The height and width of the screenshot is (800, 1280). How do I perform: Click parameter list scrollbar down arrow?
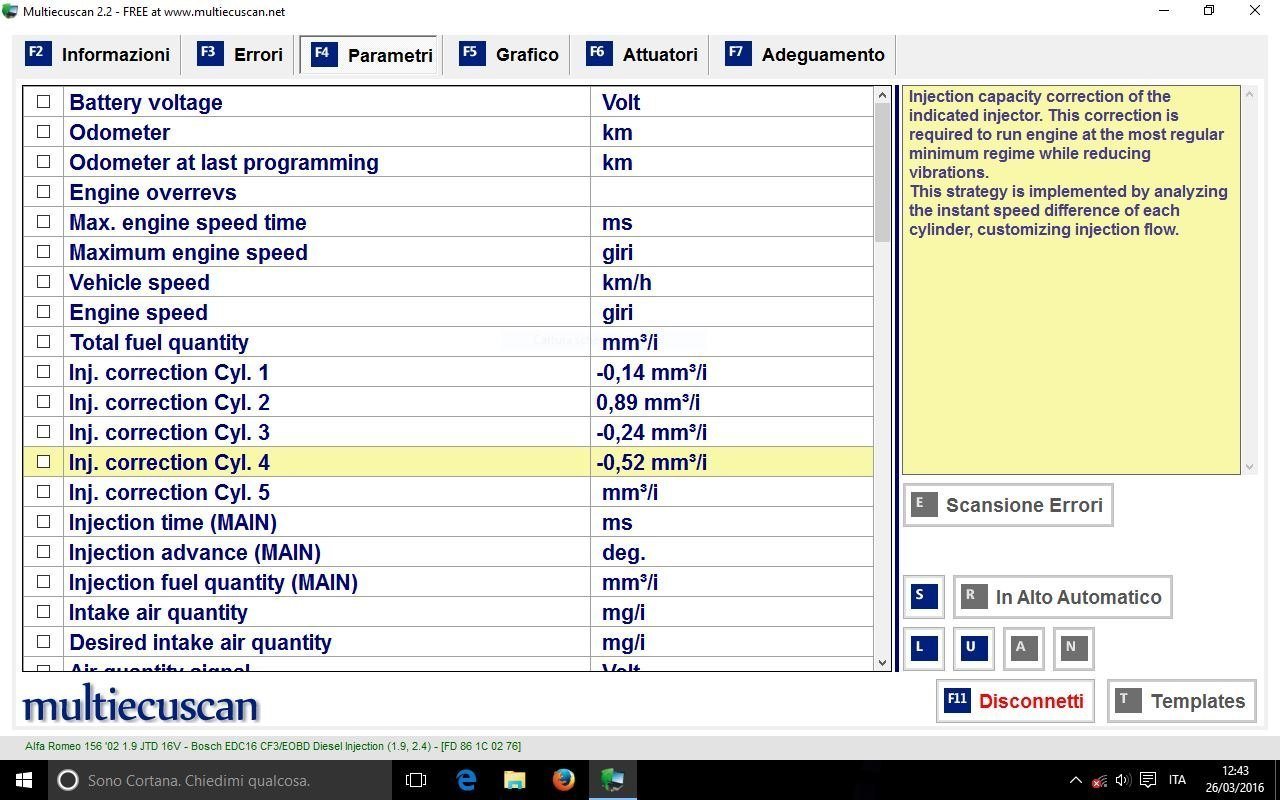(x=882, y=662)
